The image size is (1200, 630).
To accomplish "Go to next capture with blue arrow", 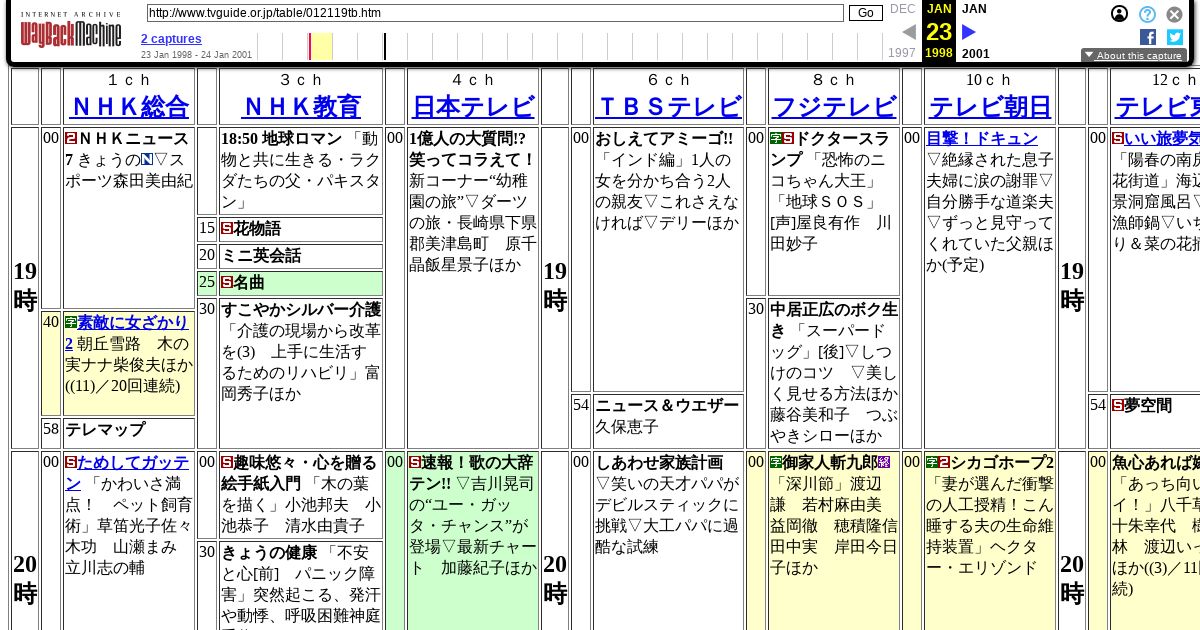I will coord(968,32).
